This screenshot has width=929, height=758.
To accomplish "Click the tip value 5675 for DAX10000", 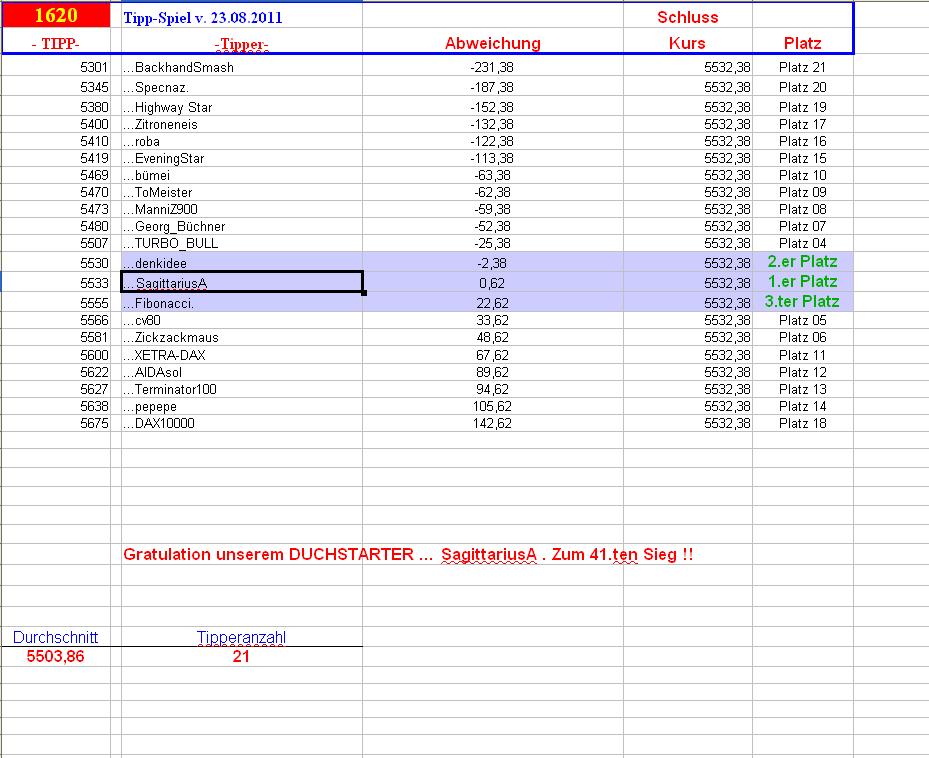I will pyautogui.click(x=93, y=423).
